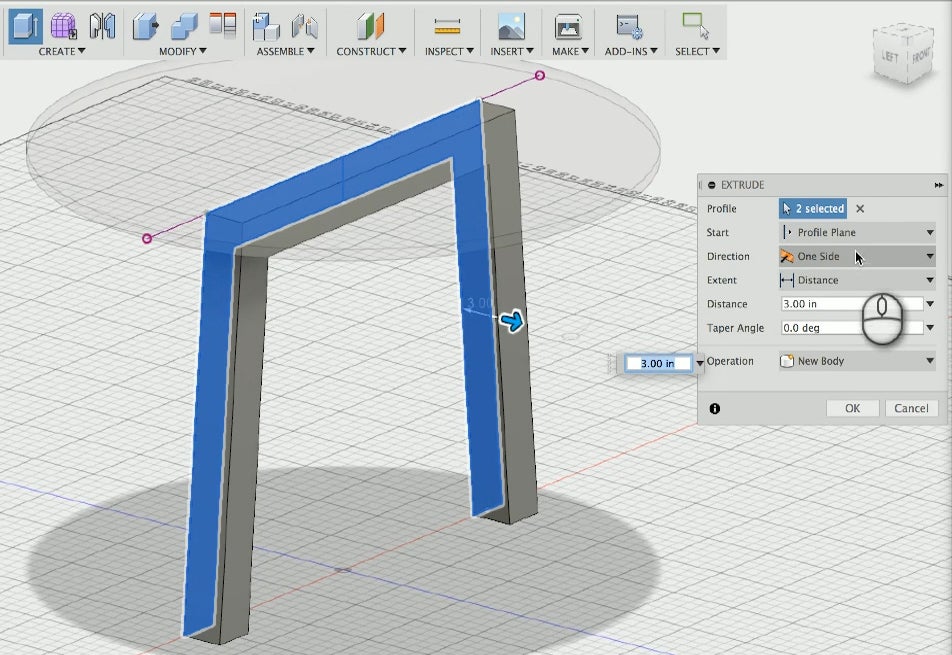Open the INSPECT menu

point(449,52)
